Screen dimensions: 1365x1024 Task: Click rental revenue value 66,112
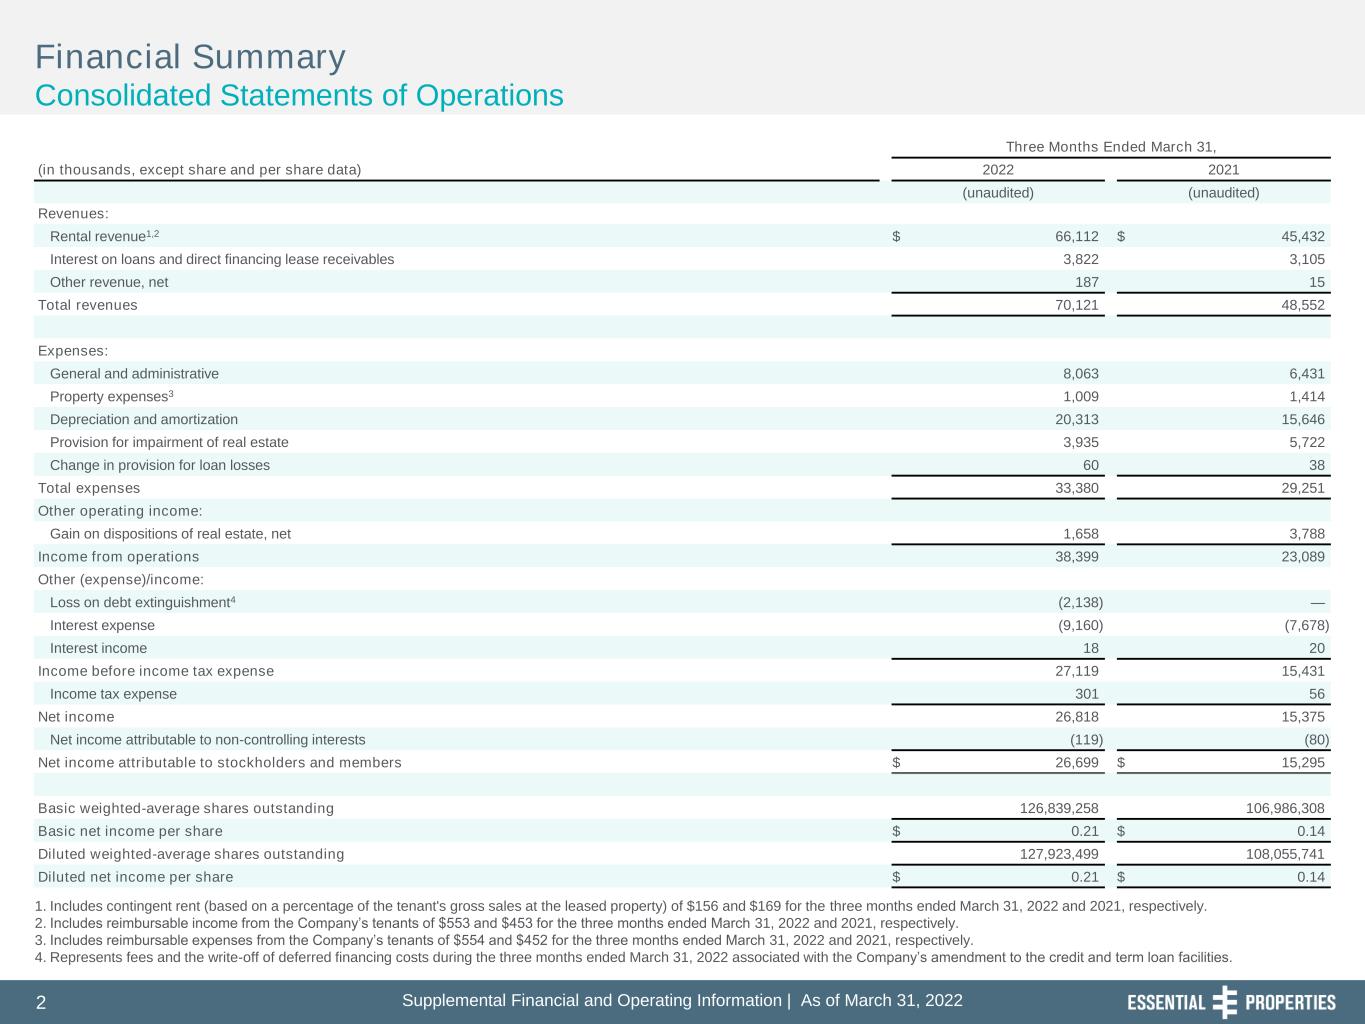[x=1077, y=237]
